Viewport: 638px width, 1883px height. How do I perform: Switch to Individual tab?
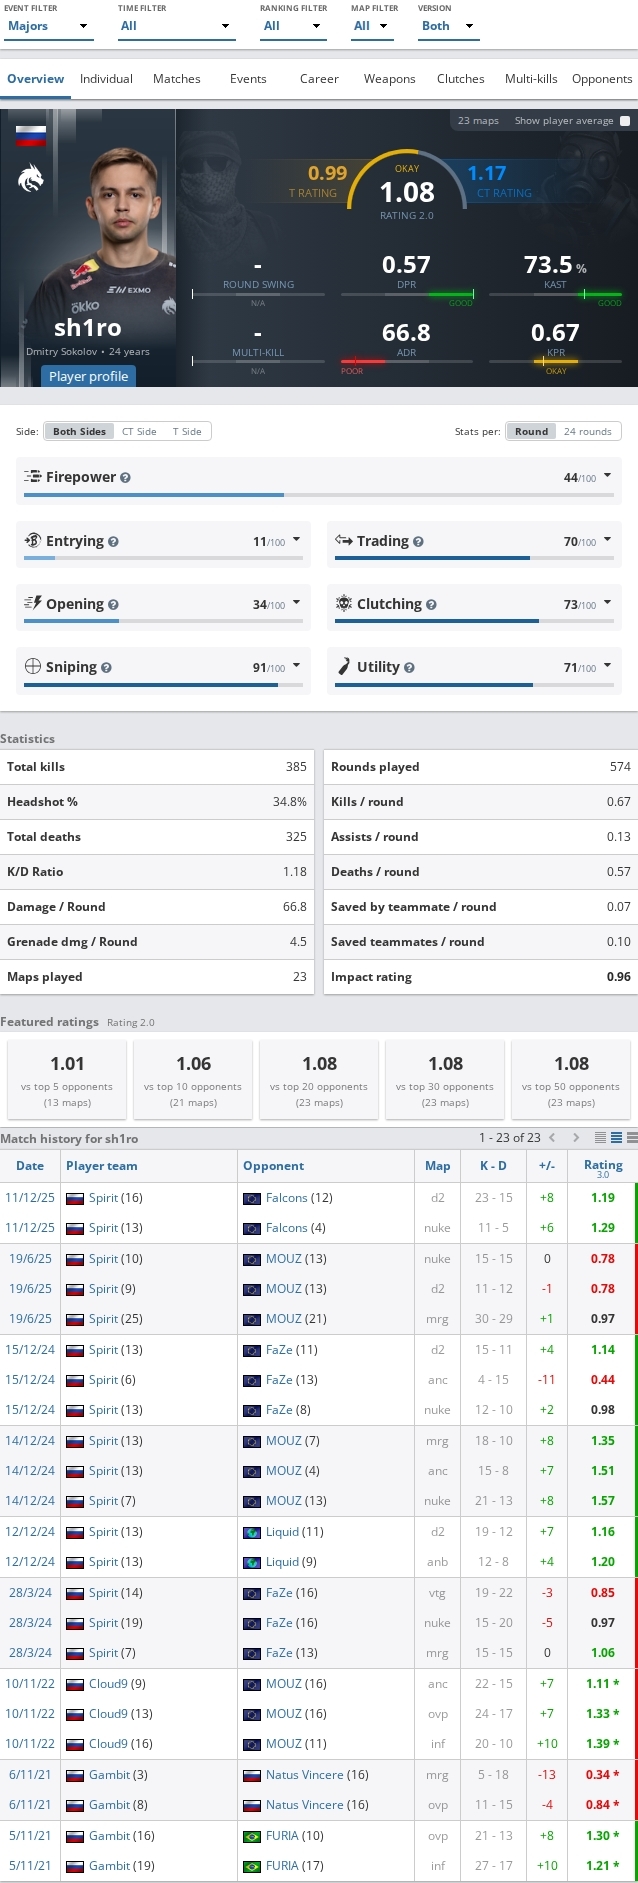[x=106, y=79]
